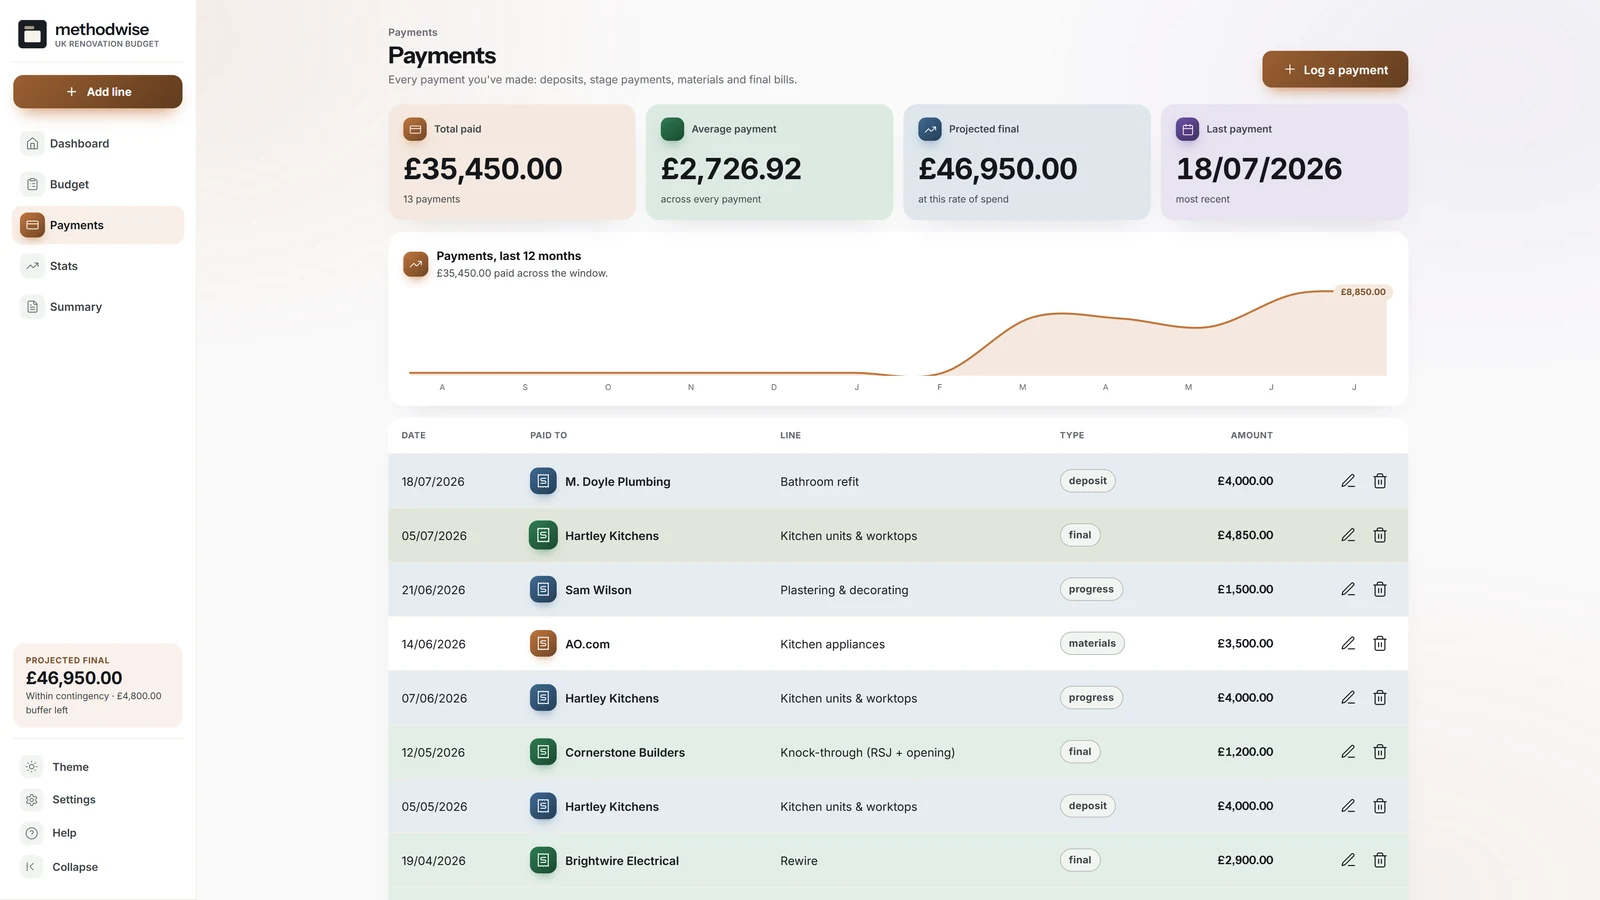This screenshot has width=1600, height=900.
Task: Delete the Cornerstone Builders payment
Action: (1380, 752)
